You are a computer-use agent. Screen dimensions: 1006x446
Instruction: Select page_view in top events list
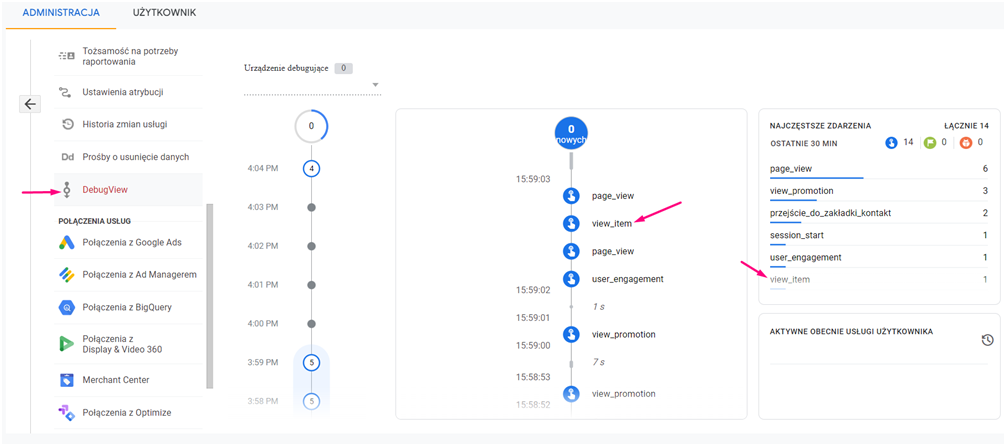[878, 169]
